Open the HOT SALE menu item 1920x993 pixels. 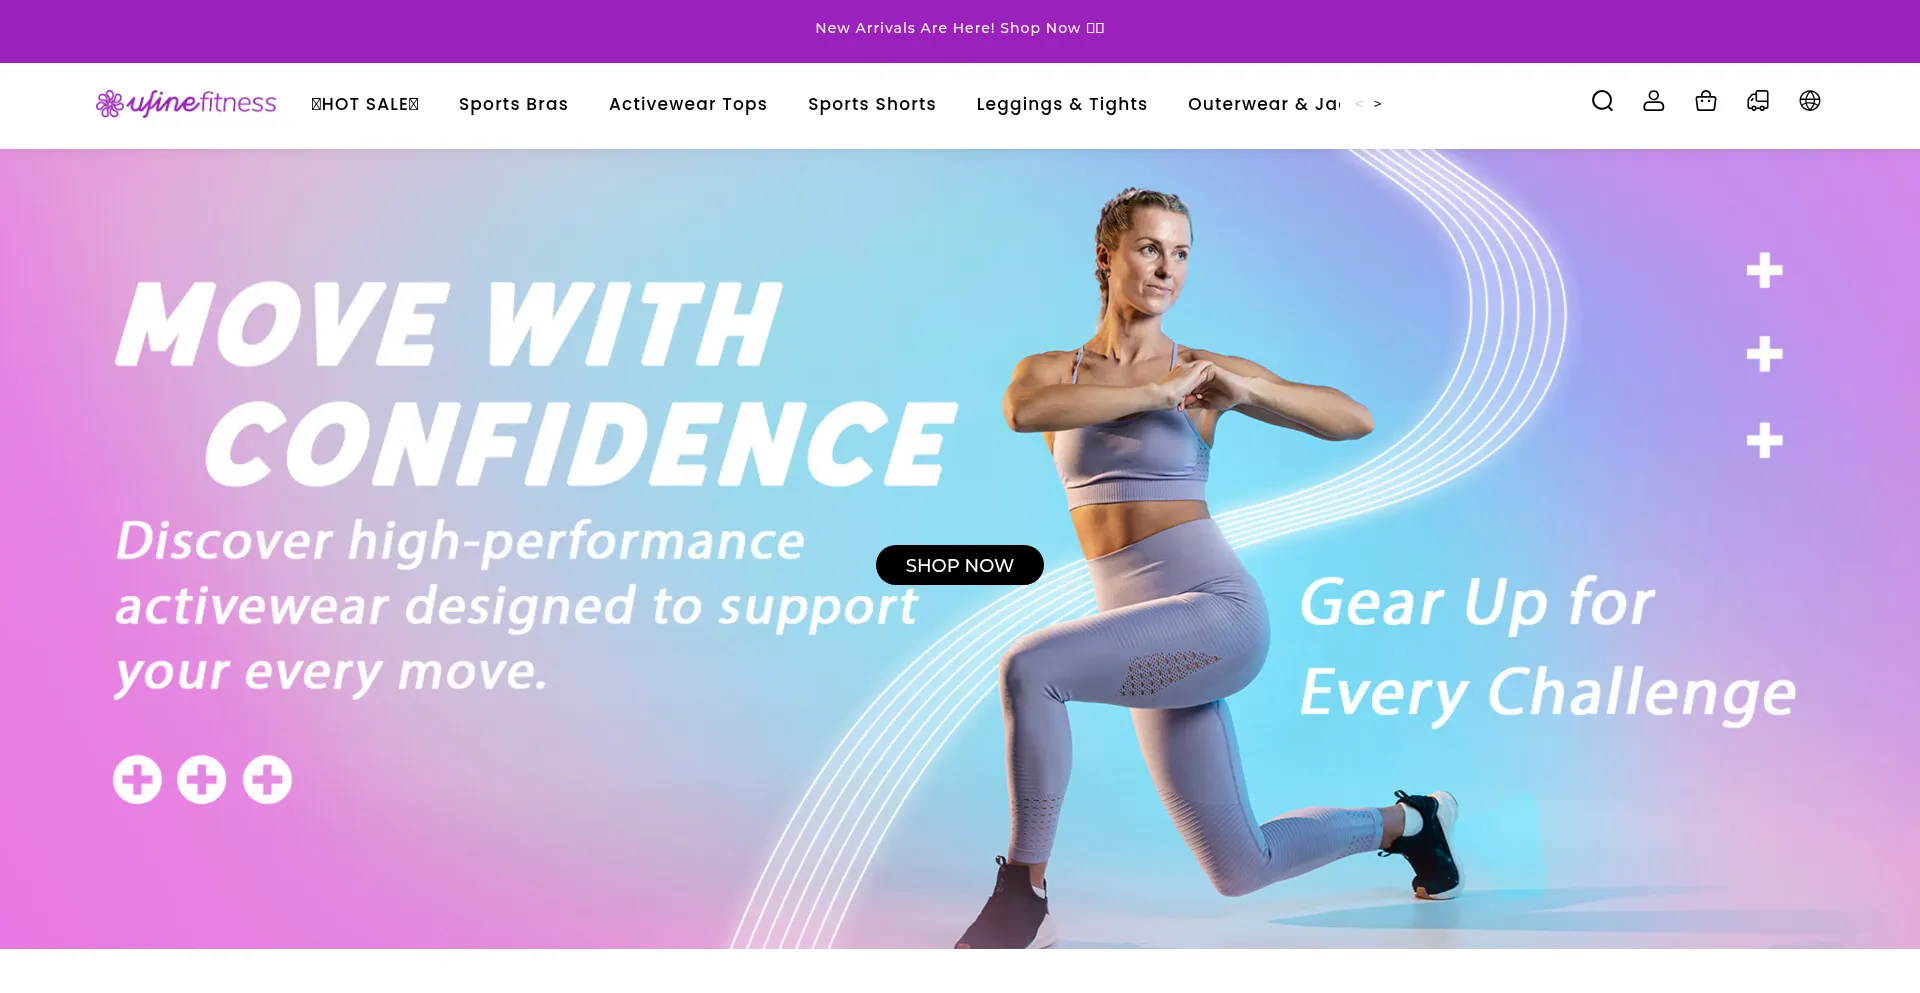(x=365, y=104)
